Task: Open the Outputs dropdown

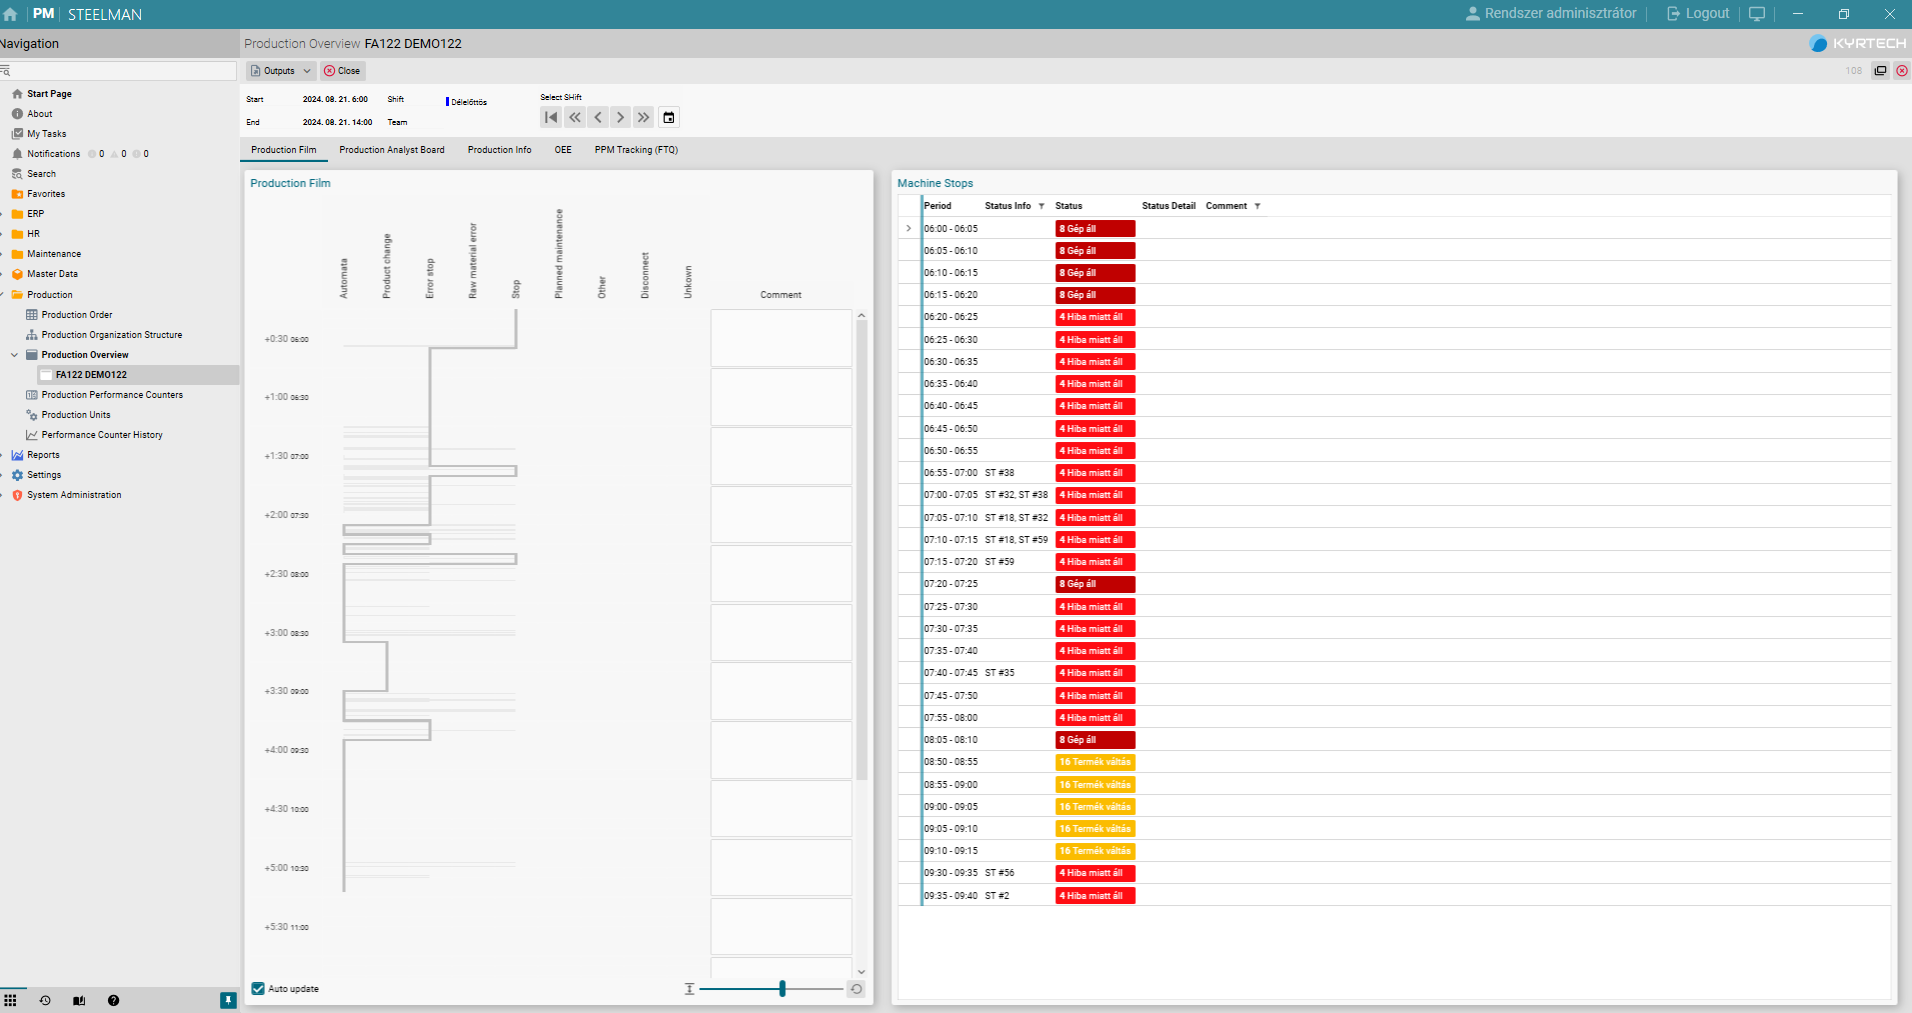Action: click(281, 71)
